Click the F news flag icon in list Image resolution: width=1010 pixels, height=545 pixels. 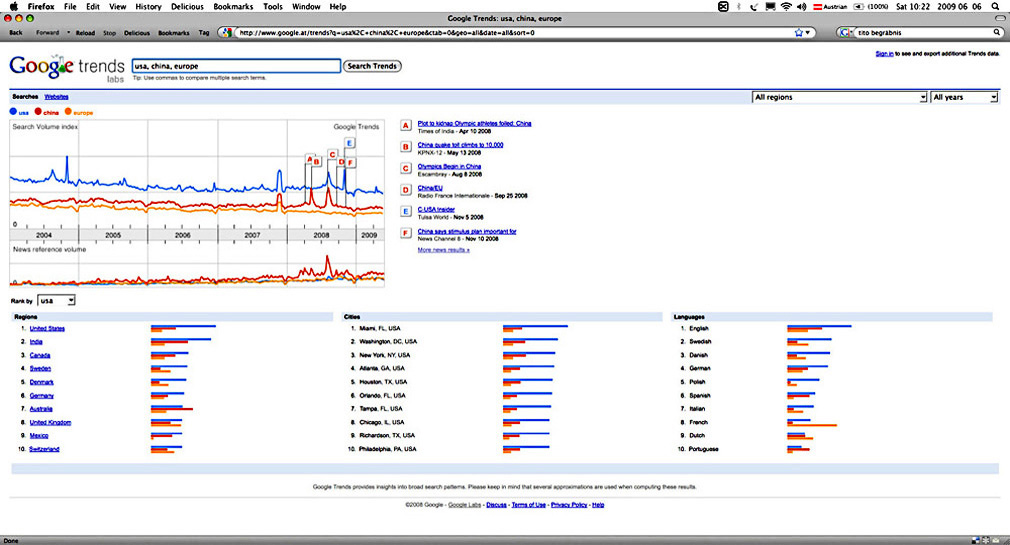406,233
